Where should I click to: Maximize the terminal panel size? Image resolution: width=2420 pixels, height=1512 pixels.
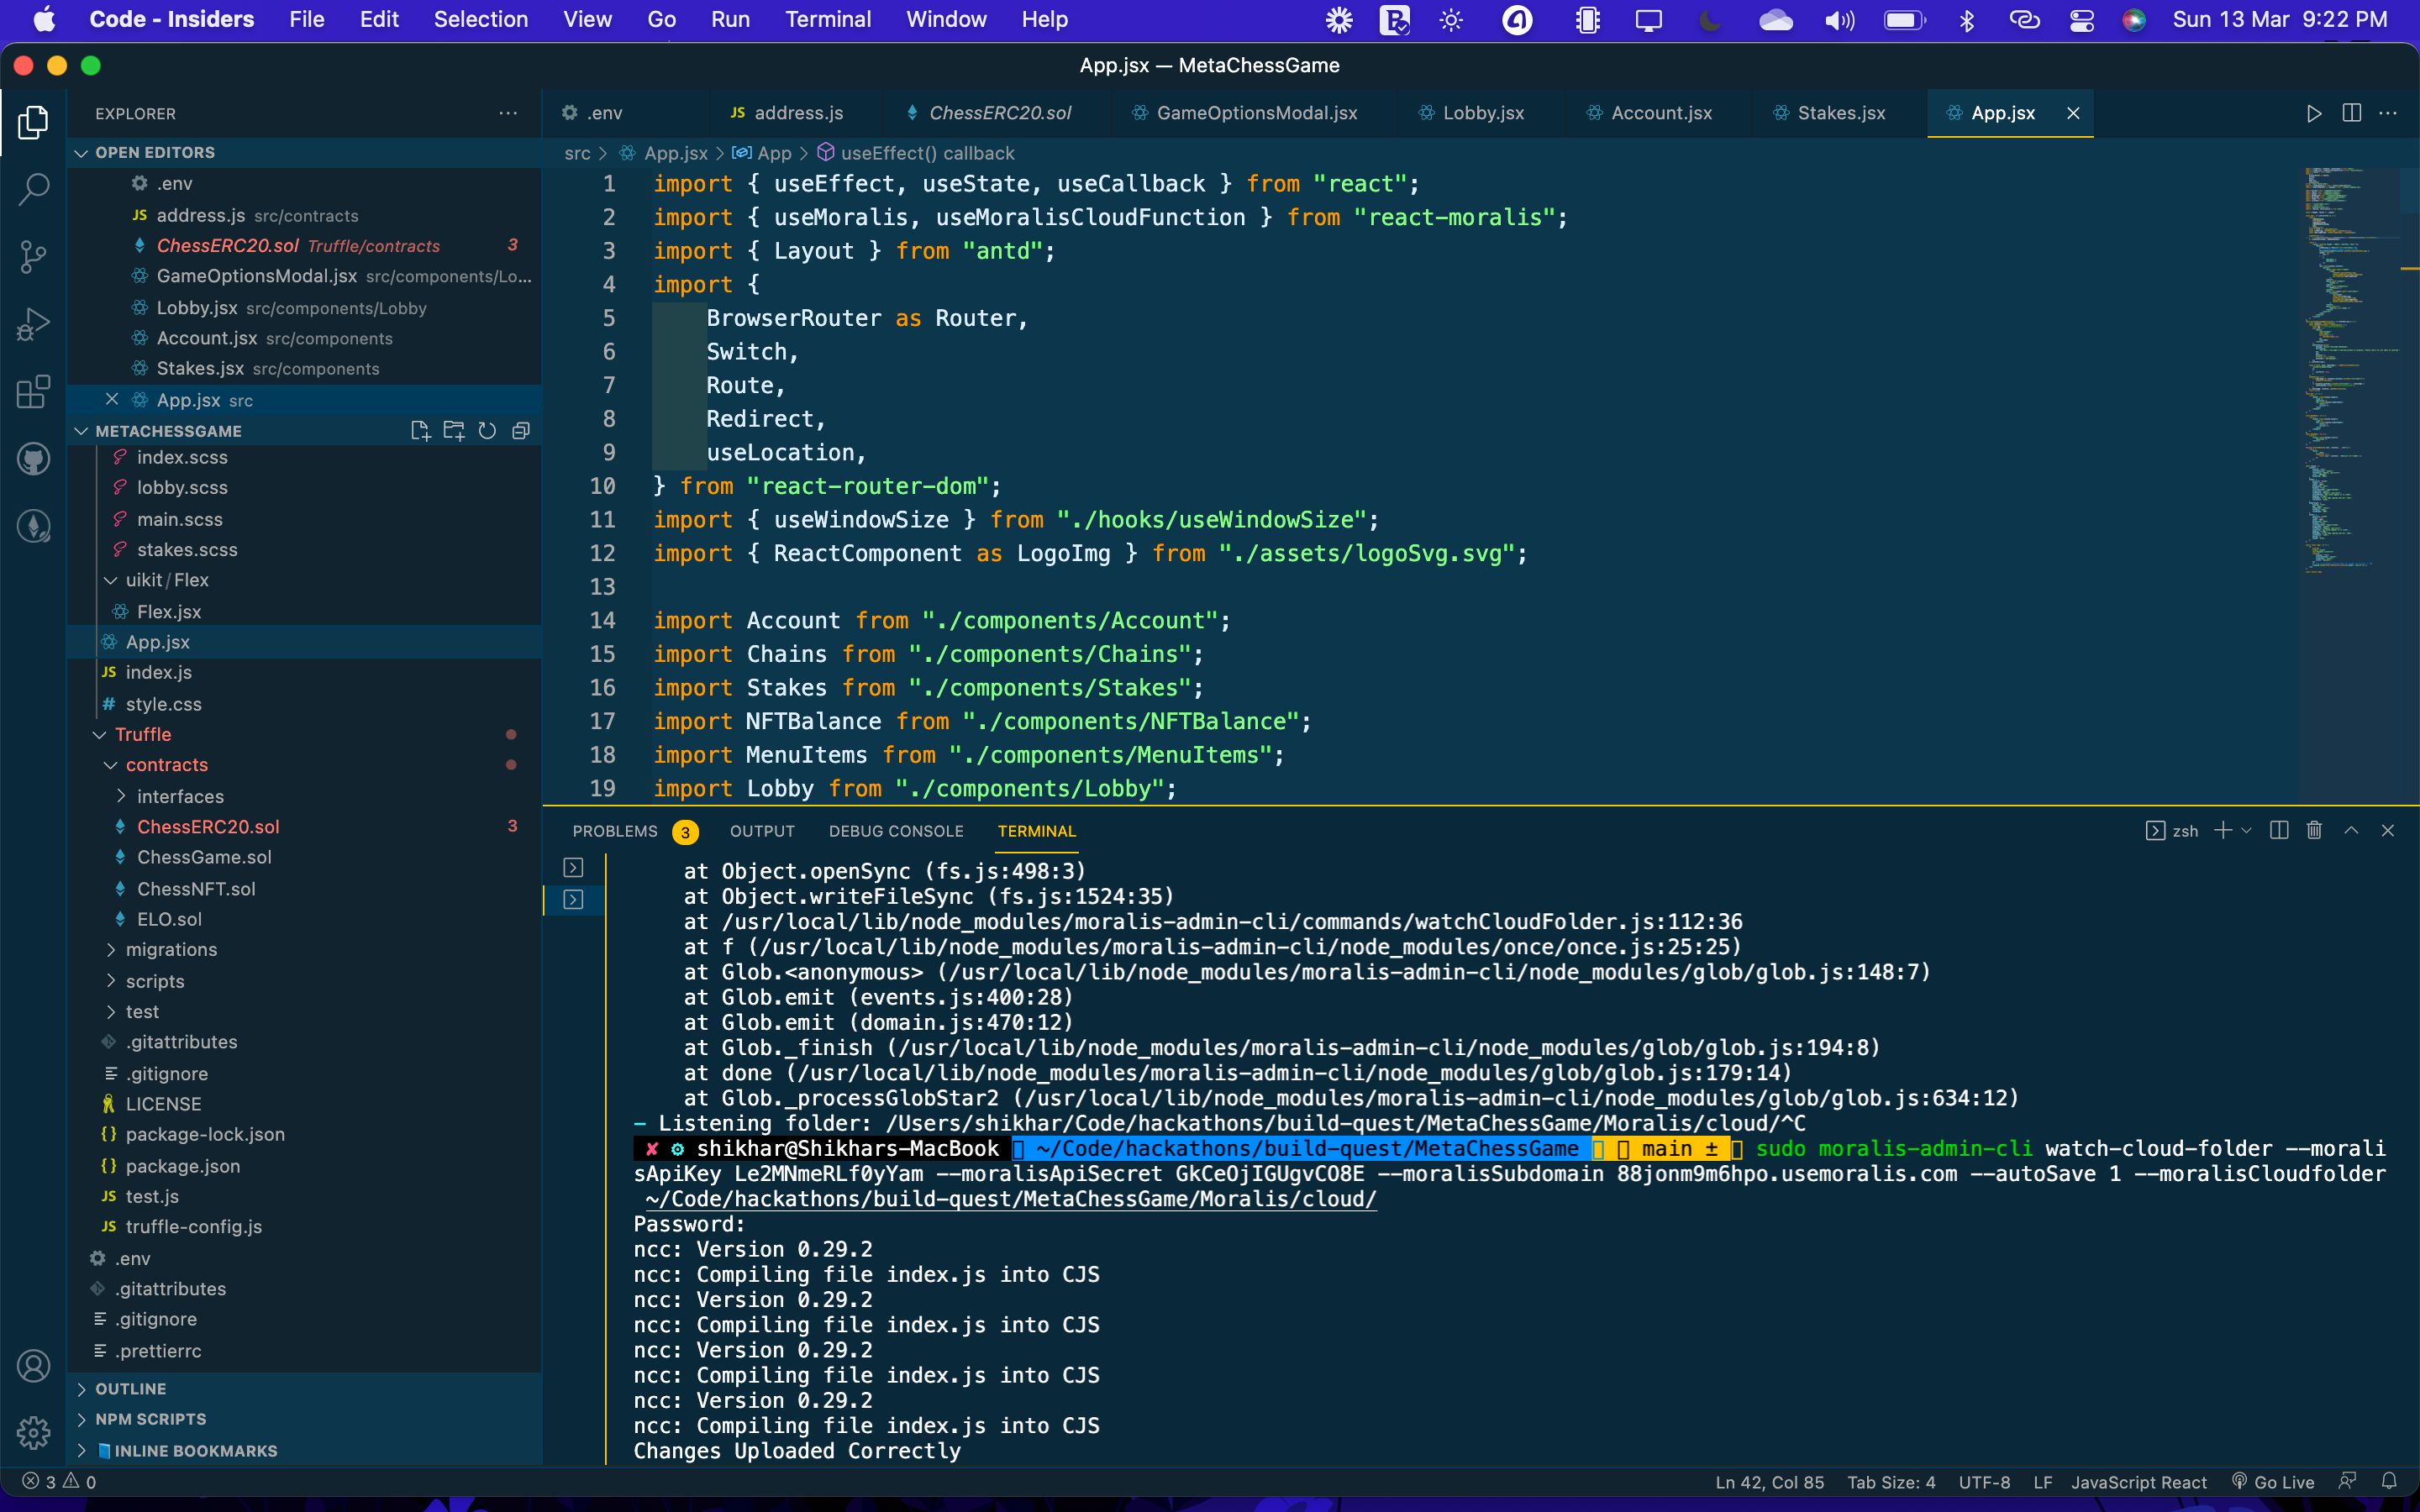pyautogui.click(x=2351, y=830)
